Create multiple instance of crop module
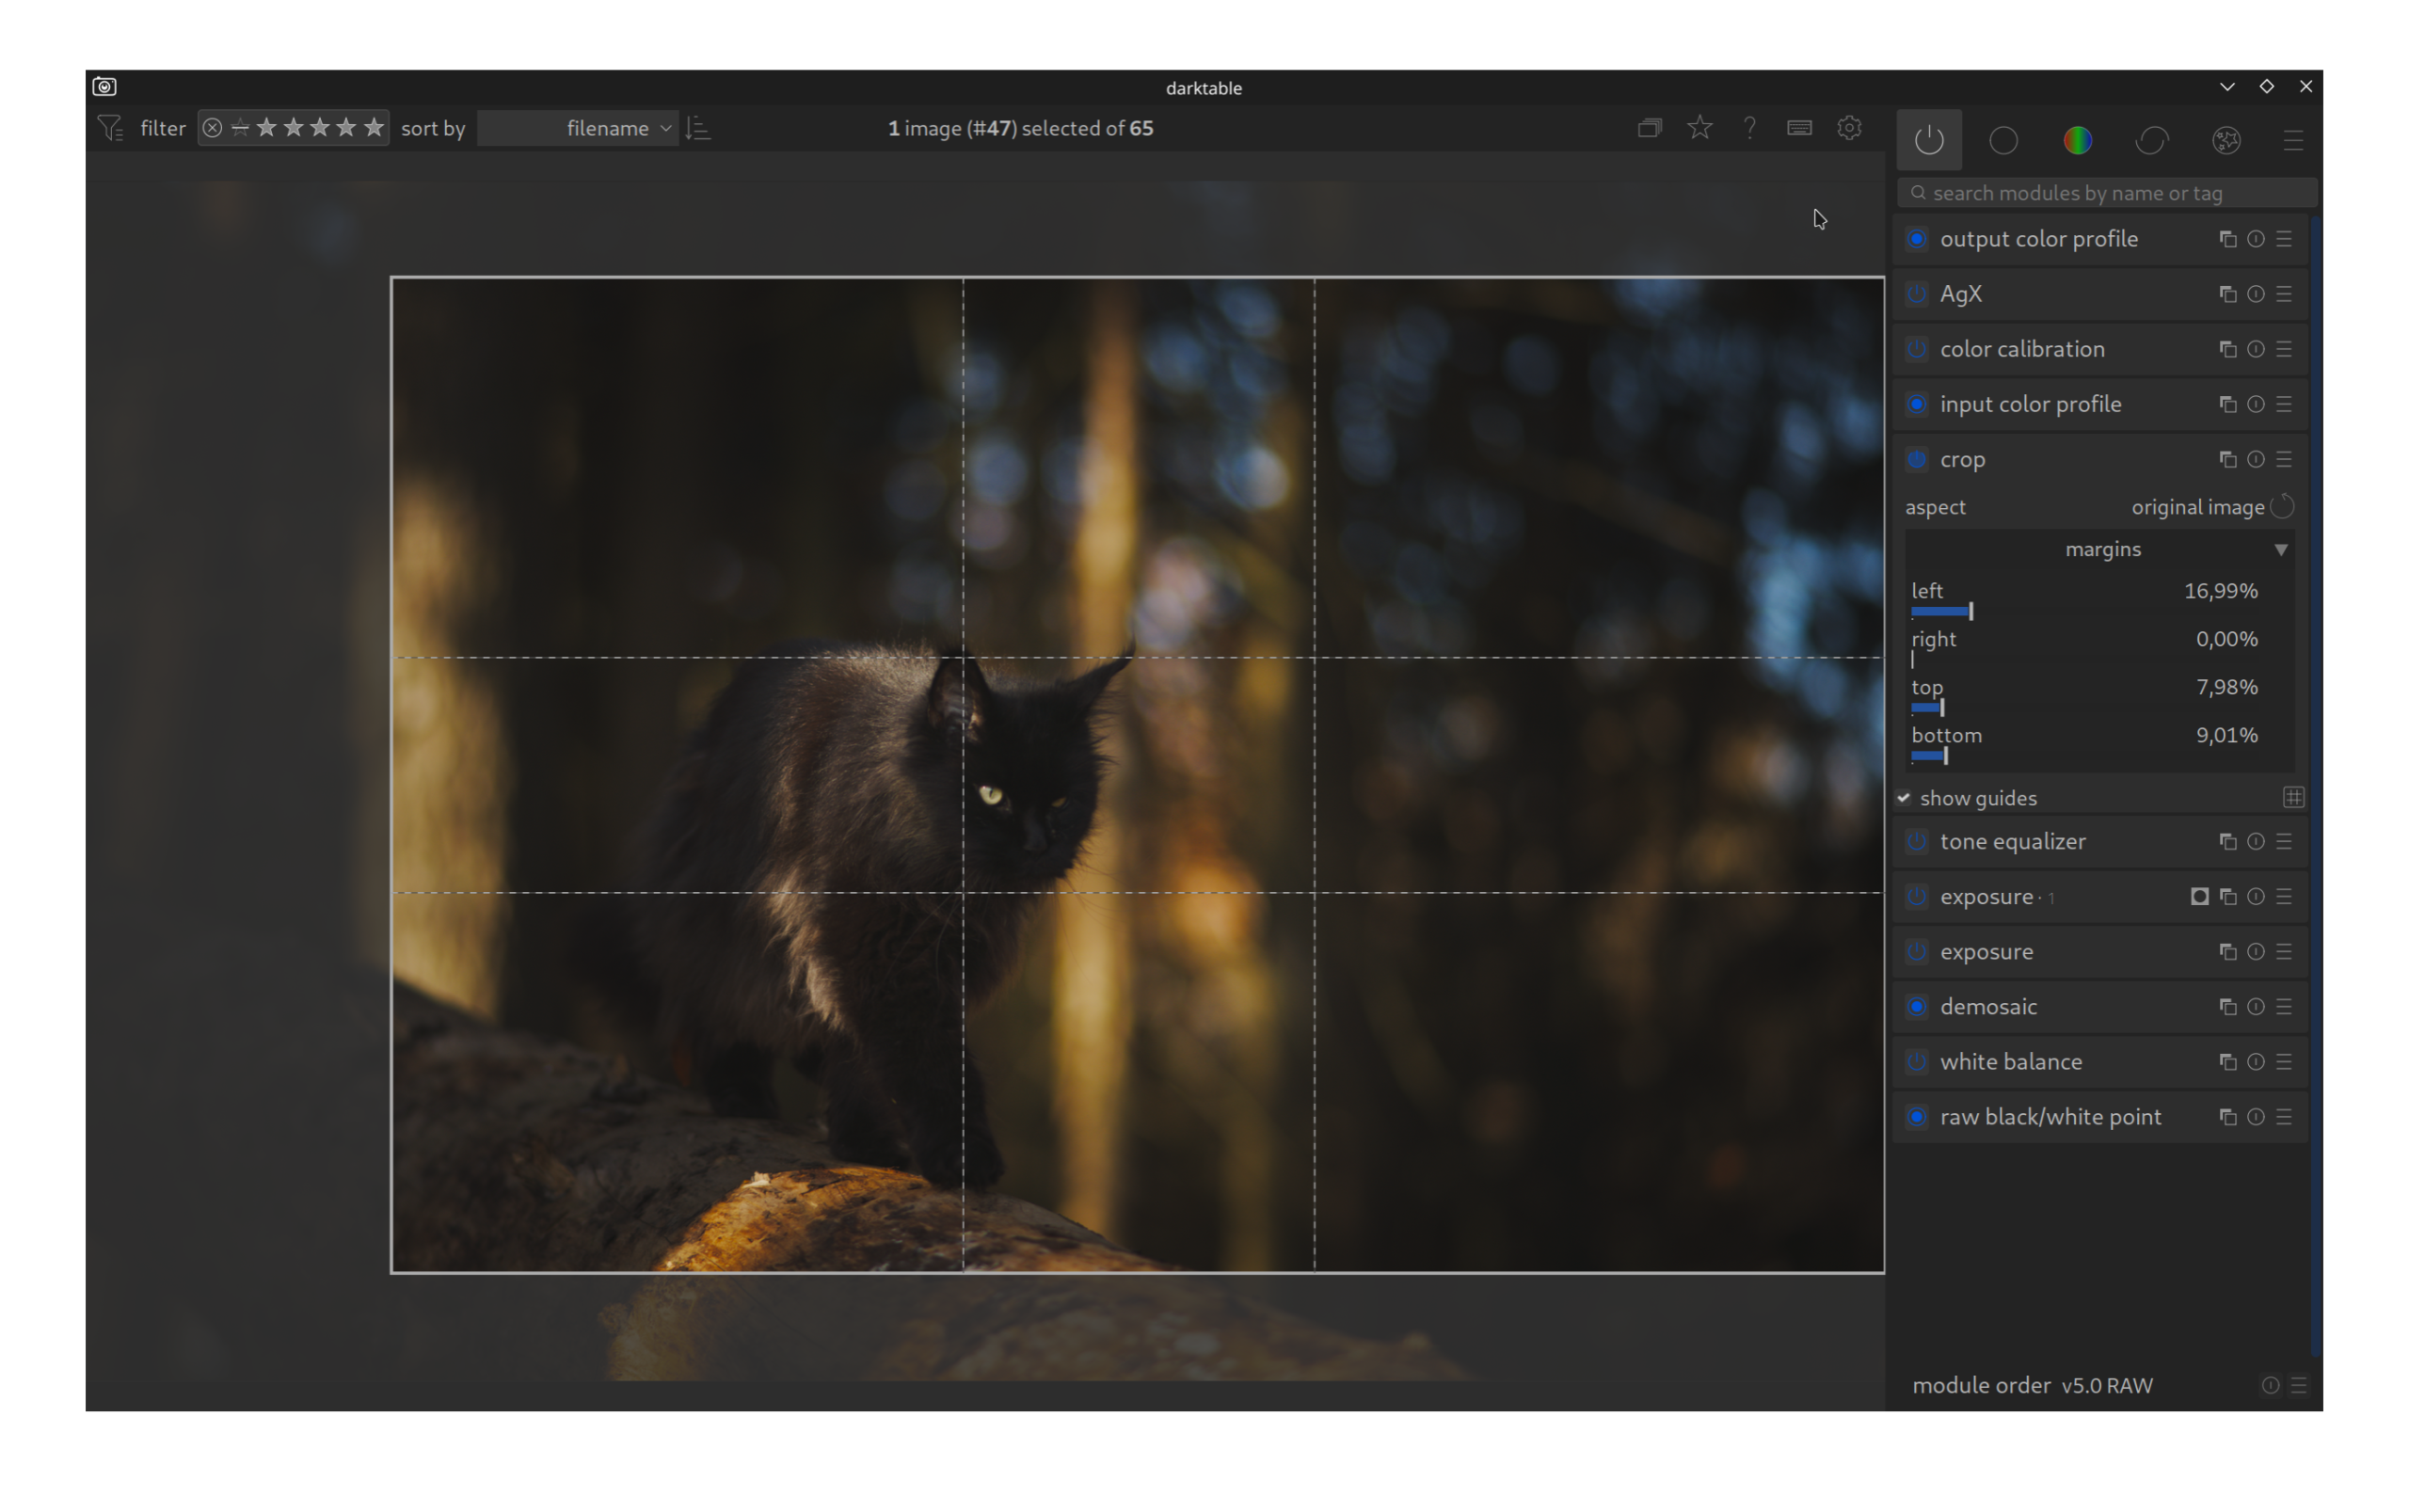The height and width of the screenshot is (1512, 2409). tap(2227, 460)
